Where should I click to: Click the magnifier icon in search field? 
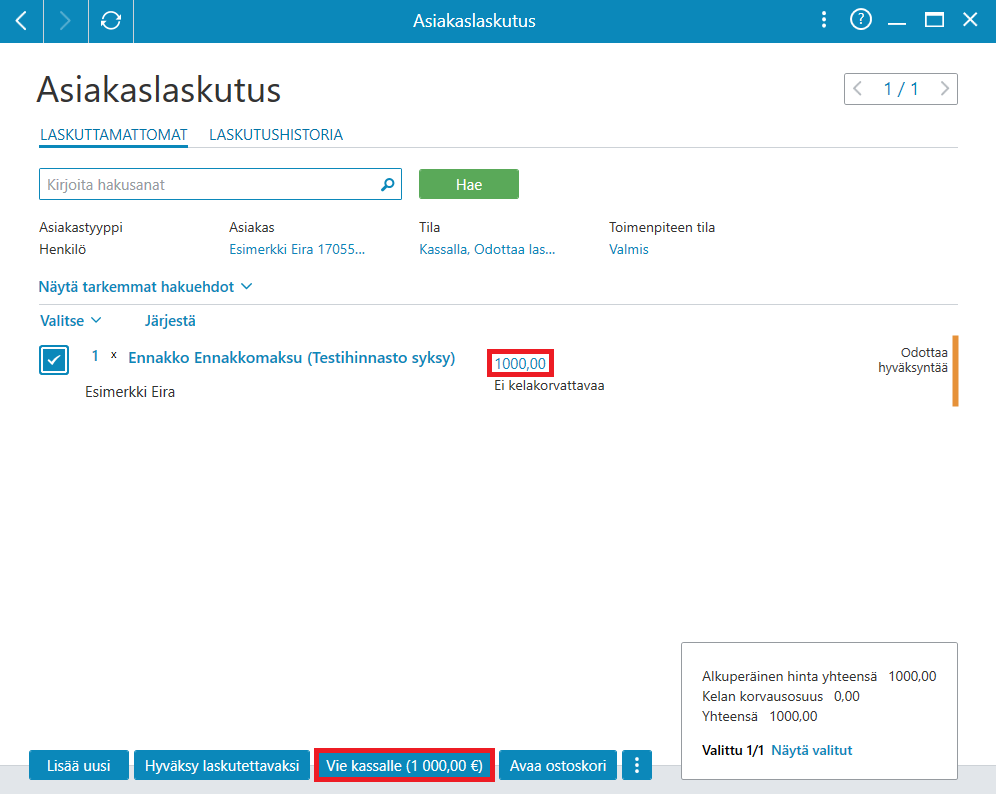point(387,184)
